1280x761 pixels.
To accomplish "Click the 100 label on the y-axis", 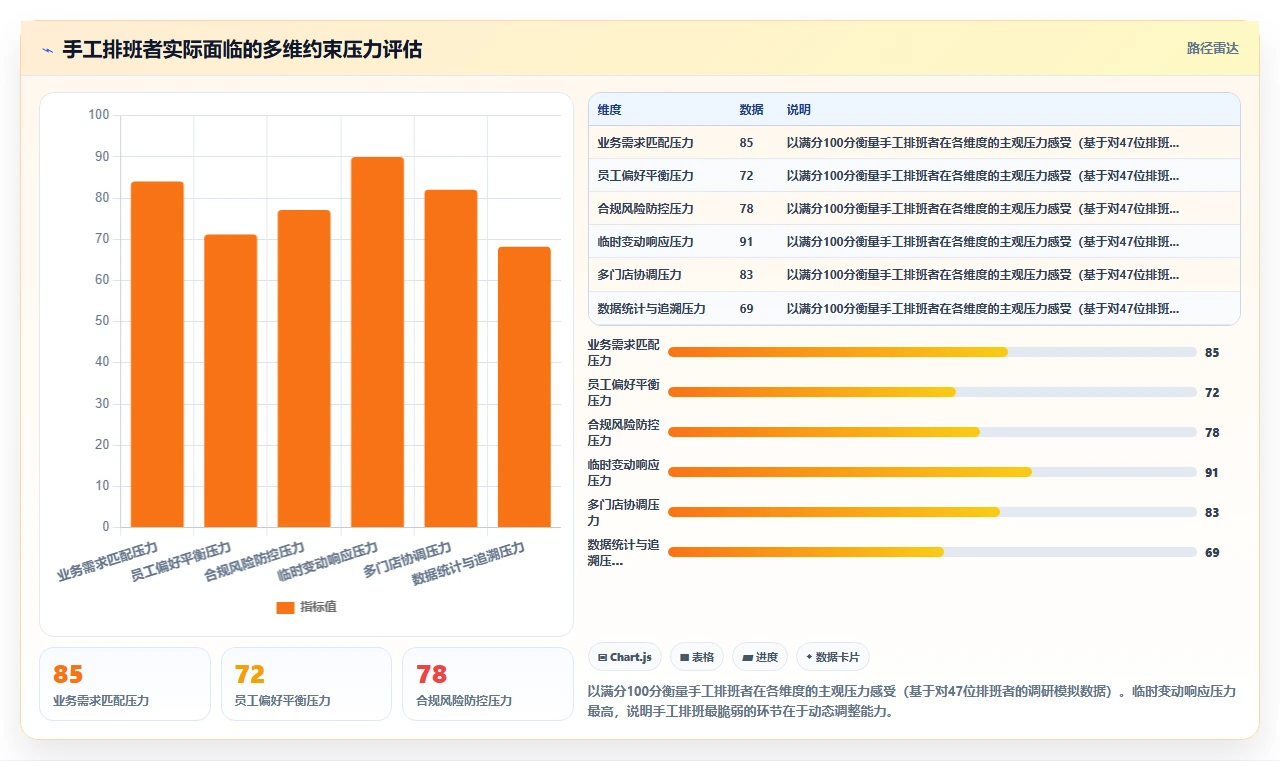I will point(99,115).
